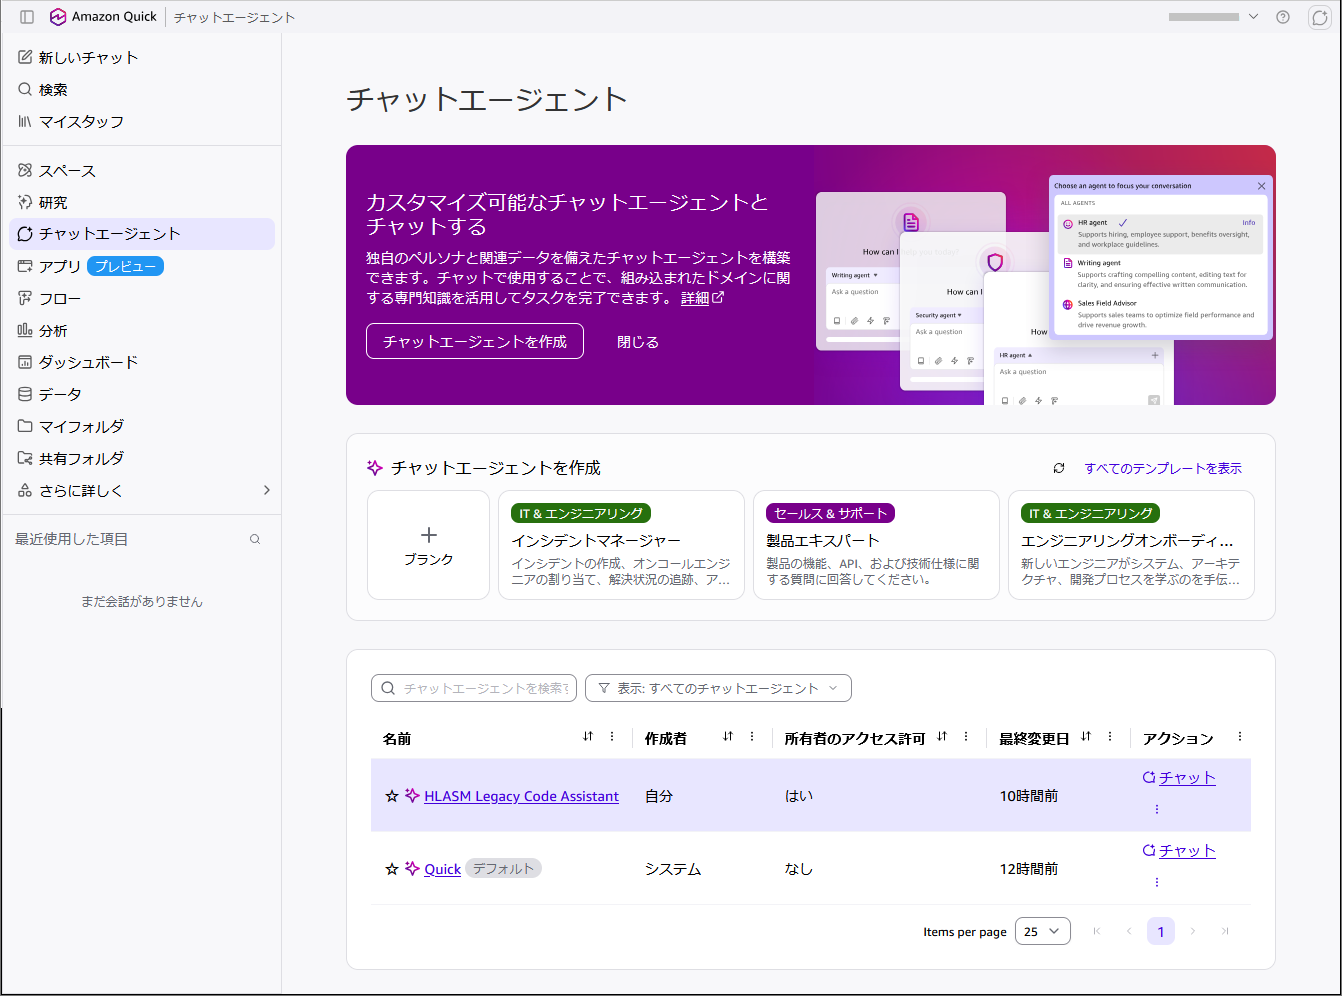Open the 所有者のアクセス許可 column options menu
This screenshot has height=996, width=1342.
[x=966, y=737]
